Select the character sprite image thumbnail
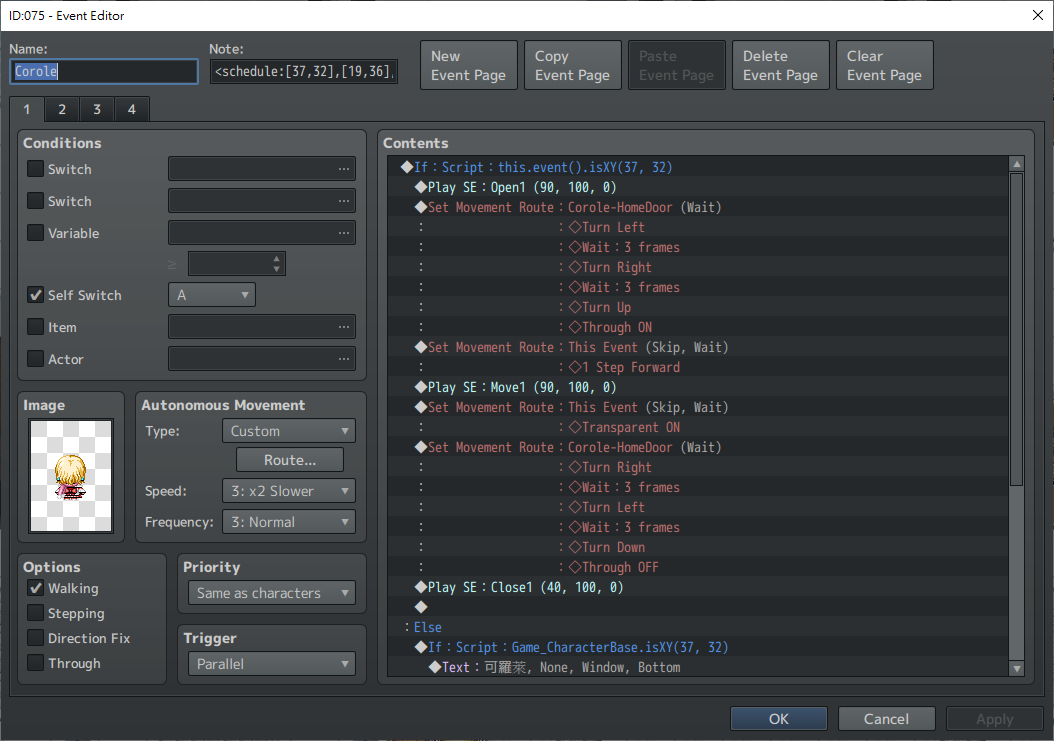The height and width of the screenshot is (741, 1054). (x=71, y=475)
